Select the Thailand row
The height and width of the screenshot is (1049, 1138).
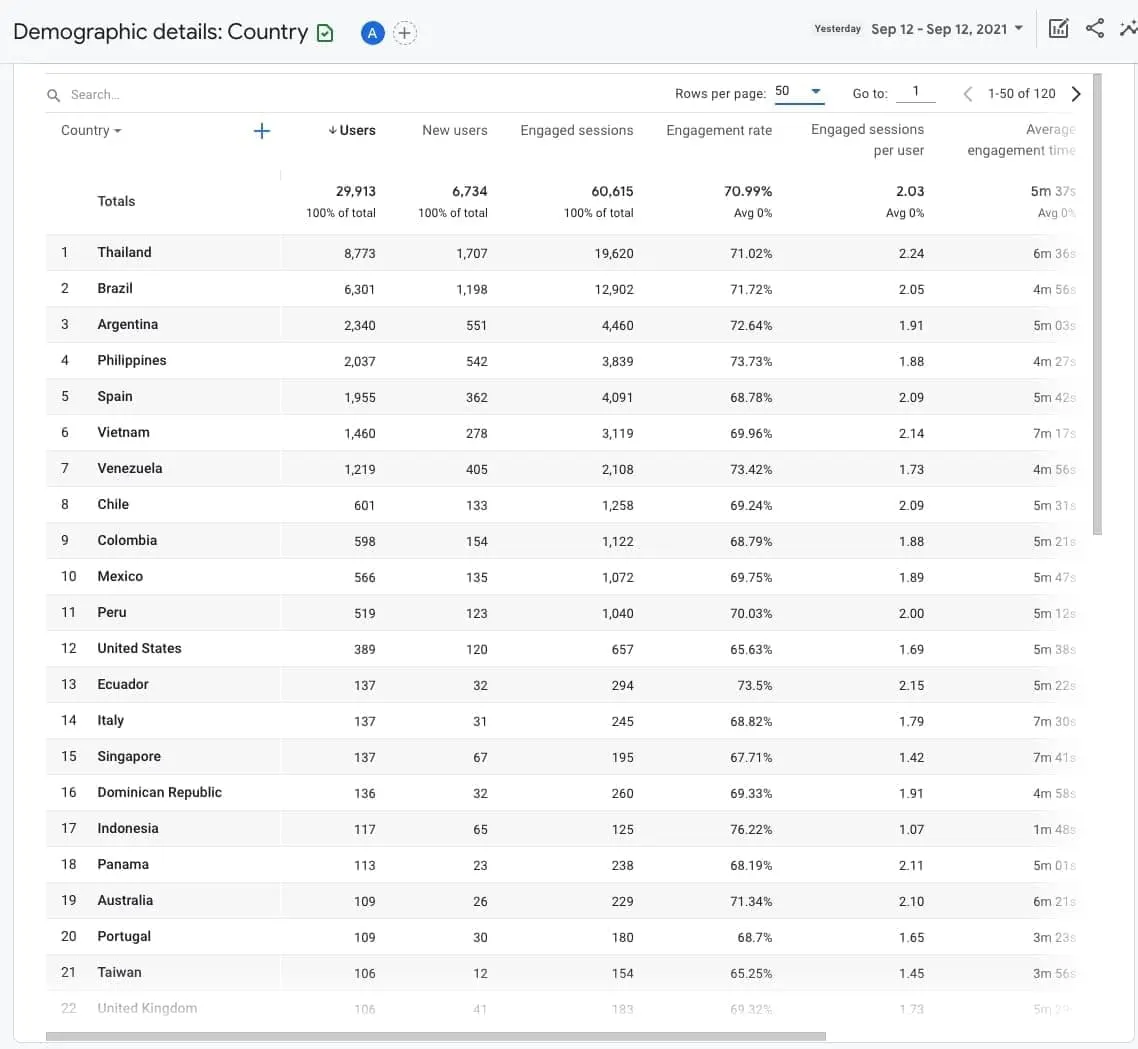click(561, 253)
